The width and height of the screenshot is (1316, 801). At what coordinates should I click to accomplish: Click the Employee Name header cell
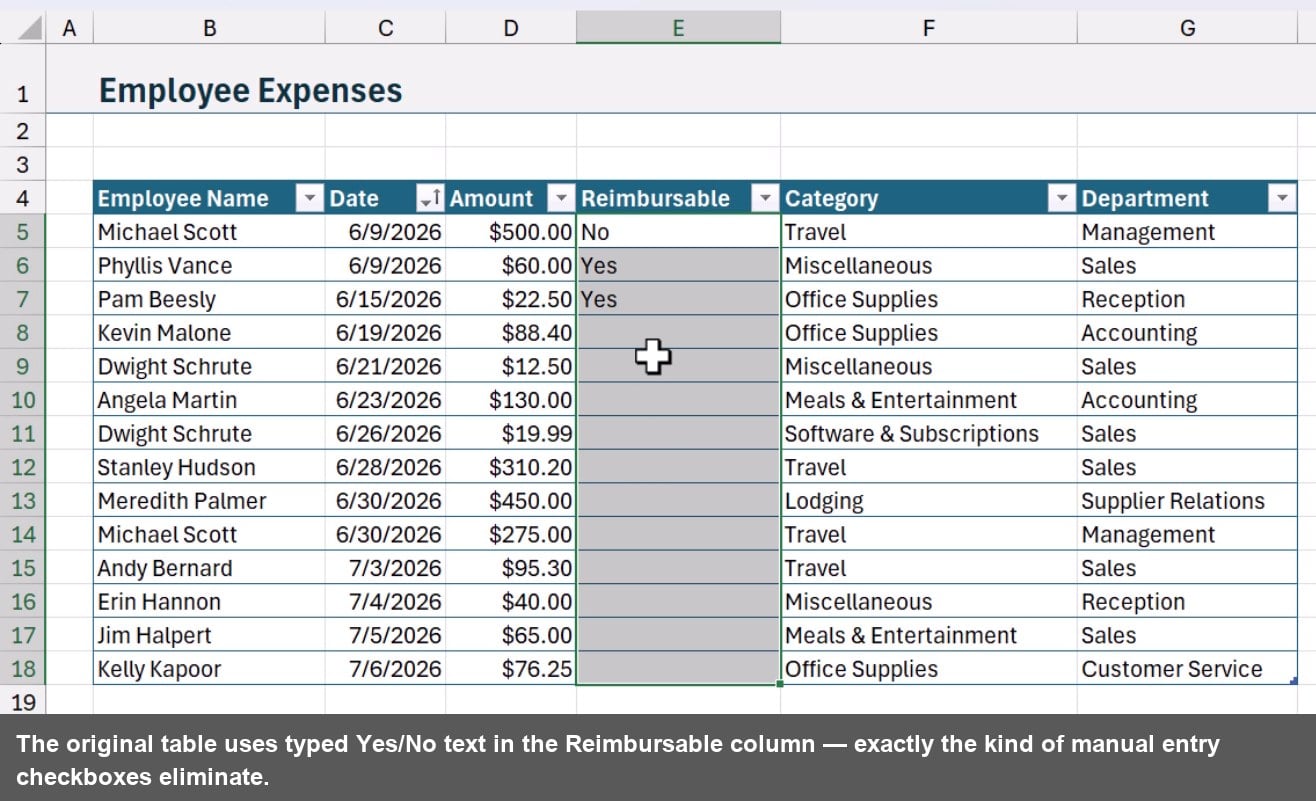click(x=209, y=198)
